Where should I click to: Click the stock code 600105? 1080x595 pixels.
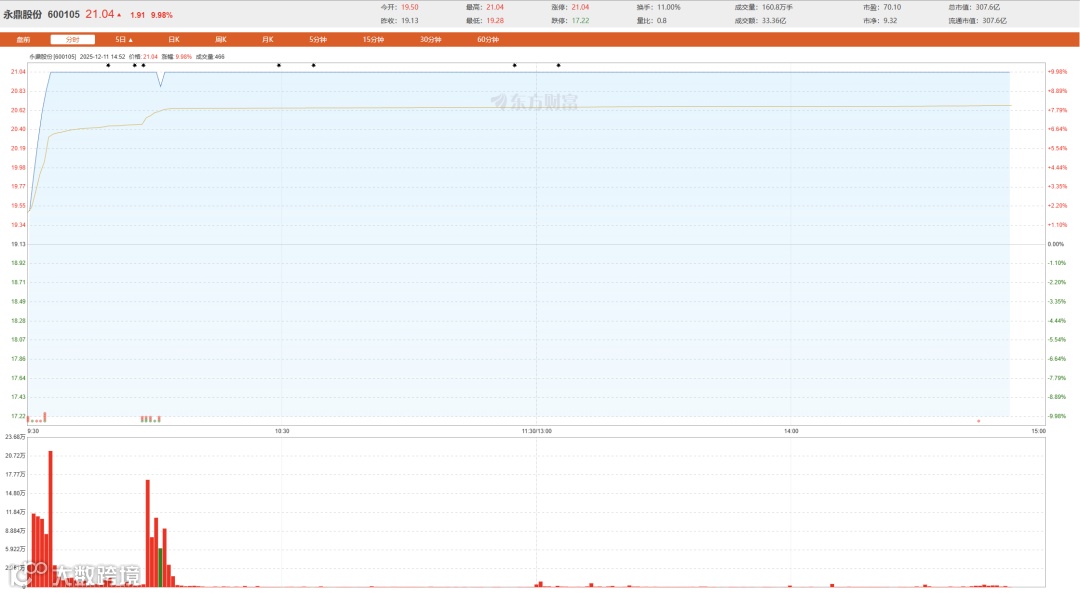[x=63, y=14]
